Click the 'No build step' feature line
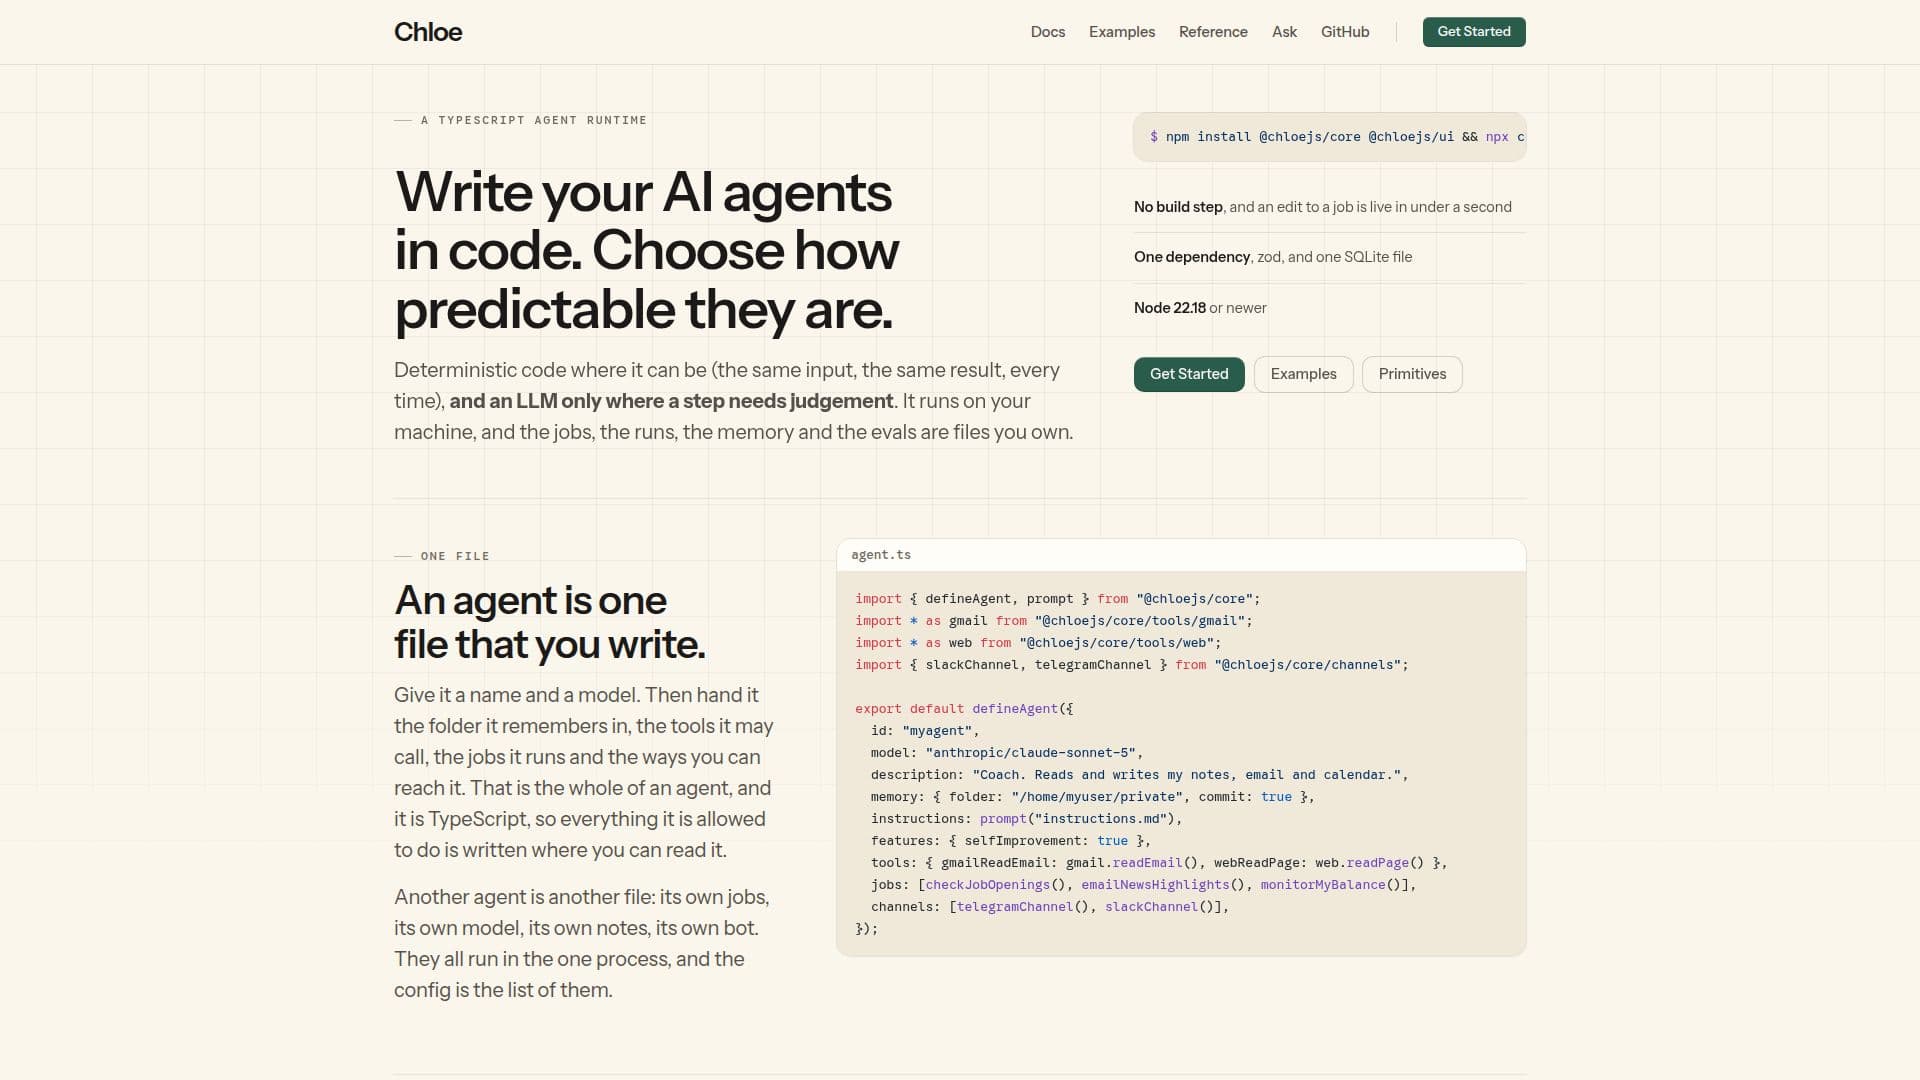Screen dimensions: 1920x1080 [x=1322, y=207]
